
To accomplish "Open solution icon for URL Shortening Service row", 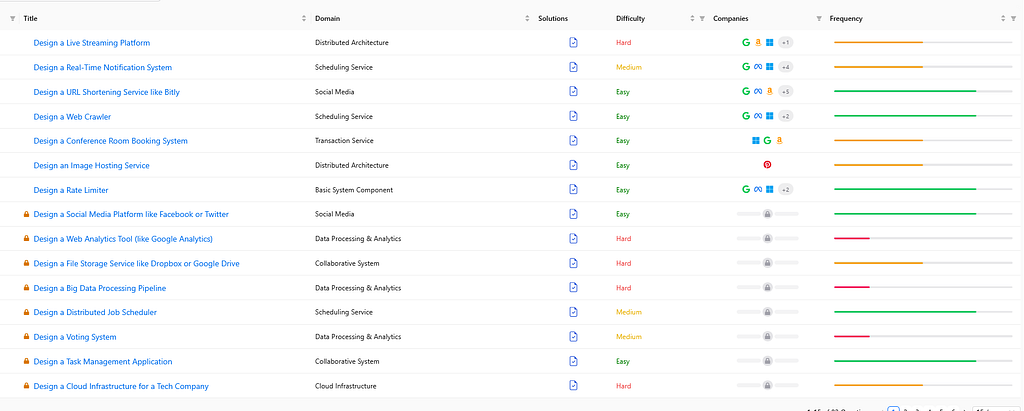I will click(573, 92).
